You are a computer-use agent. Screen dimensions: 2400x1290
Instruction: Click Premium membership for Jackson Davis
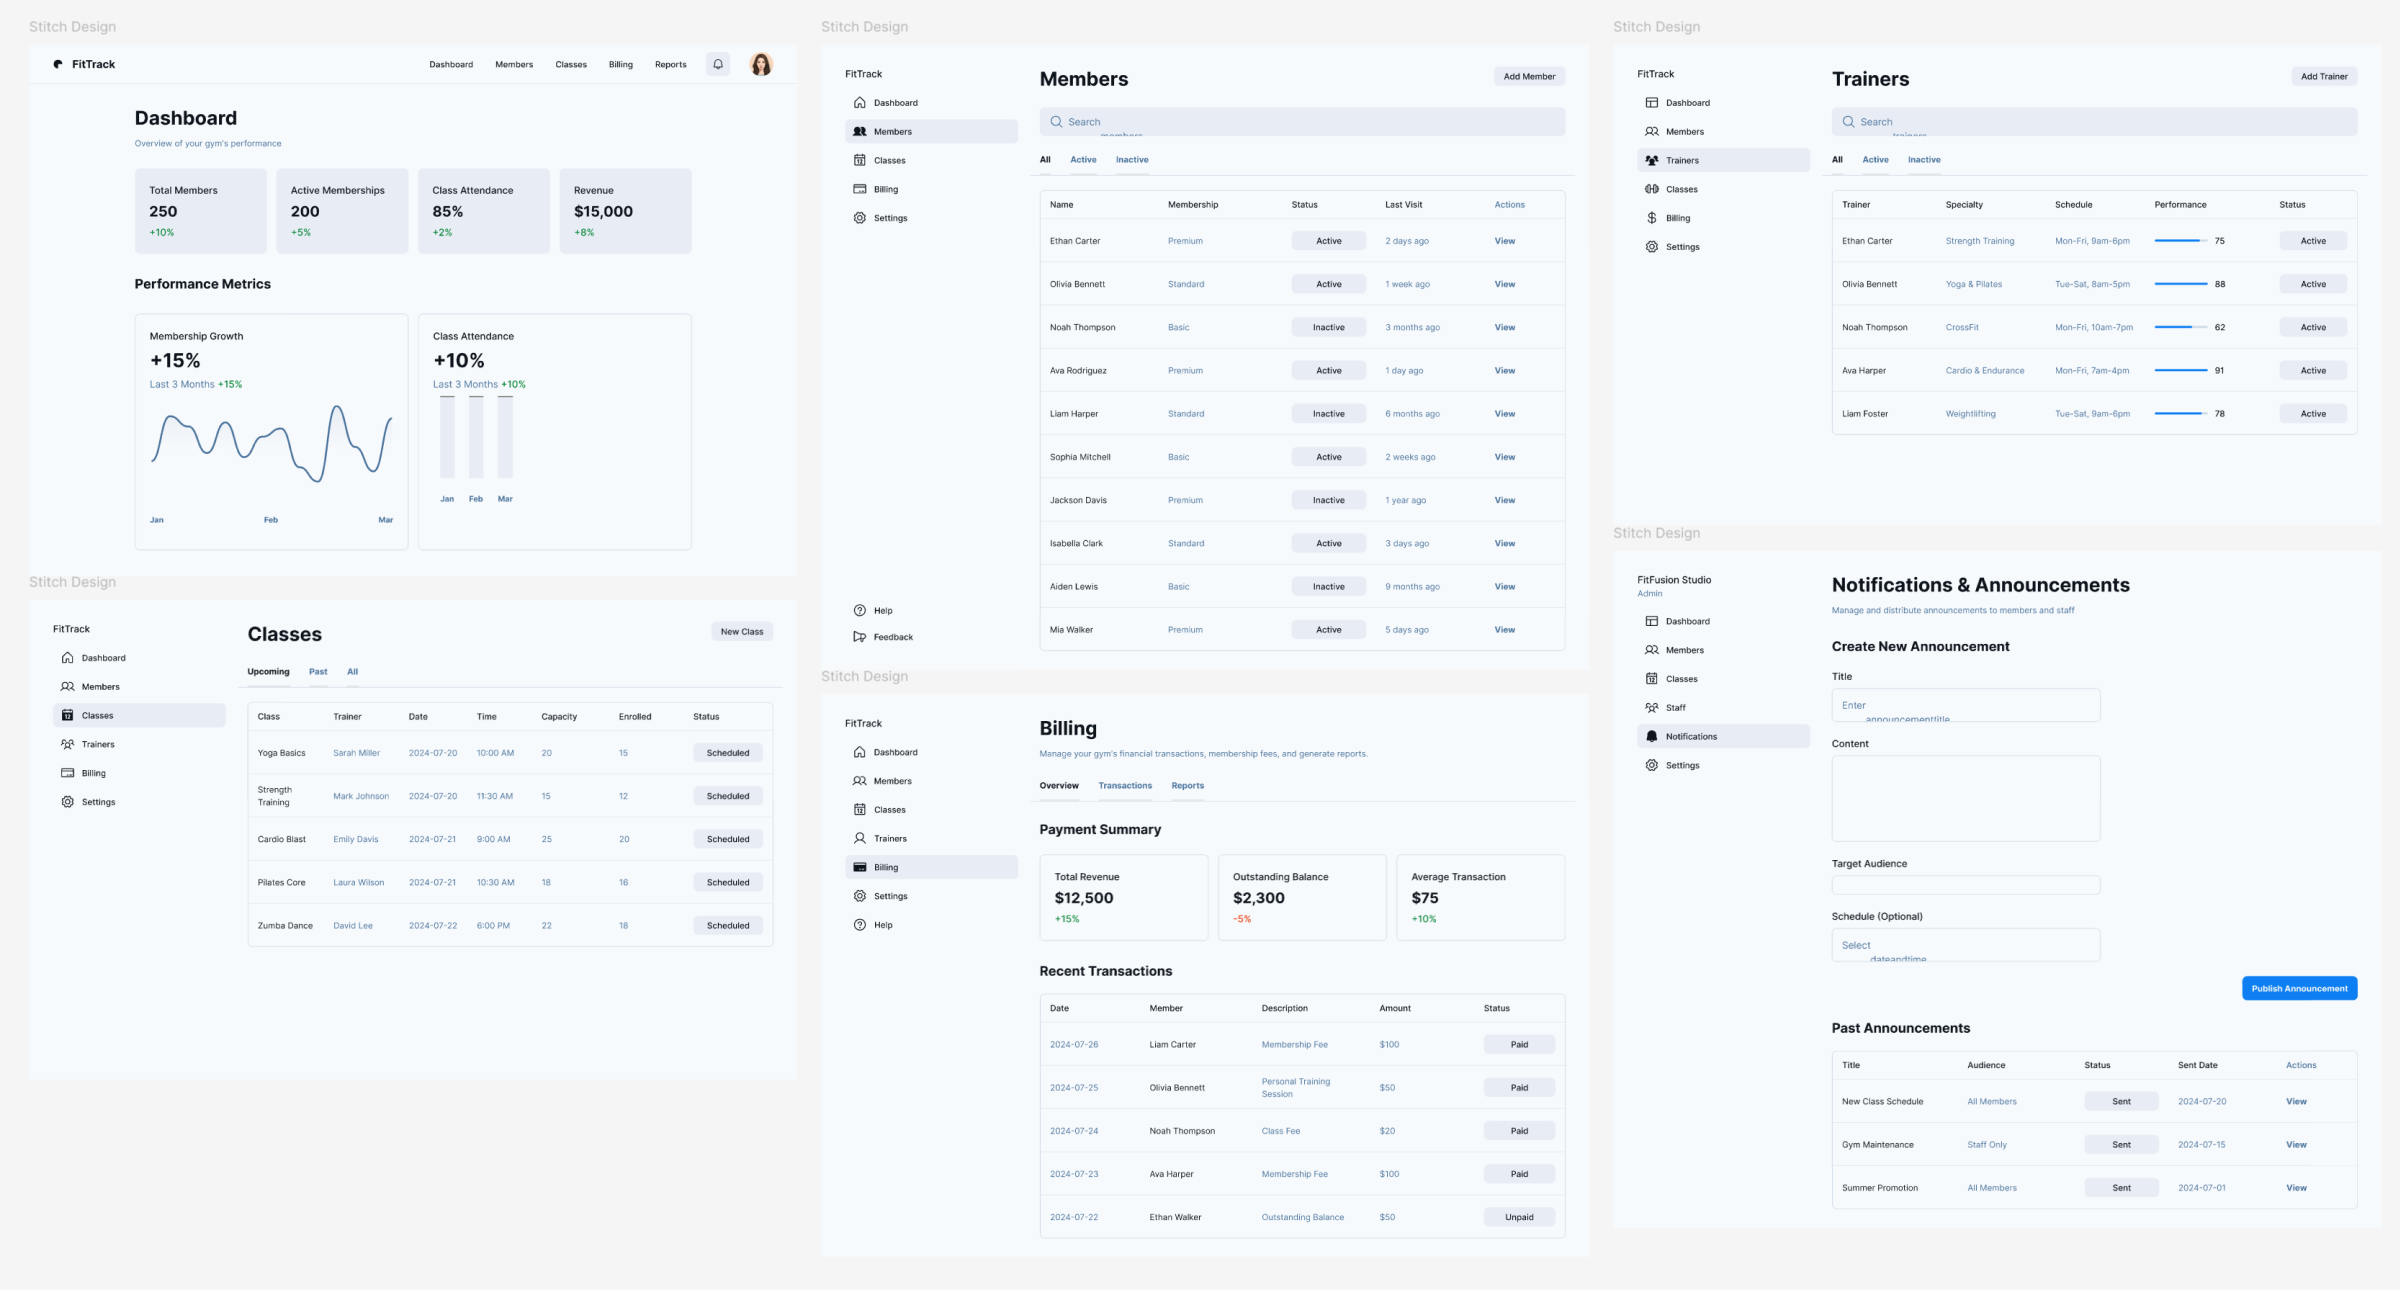pos(1185,500)
